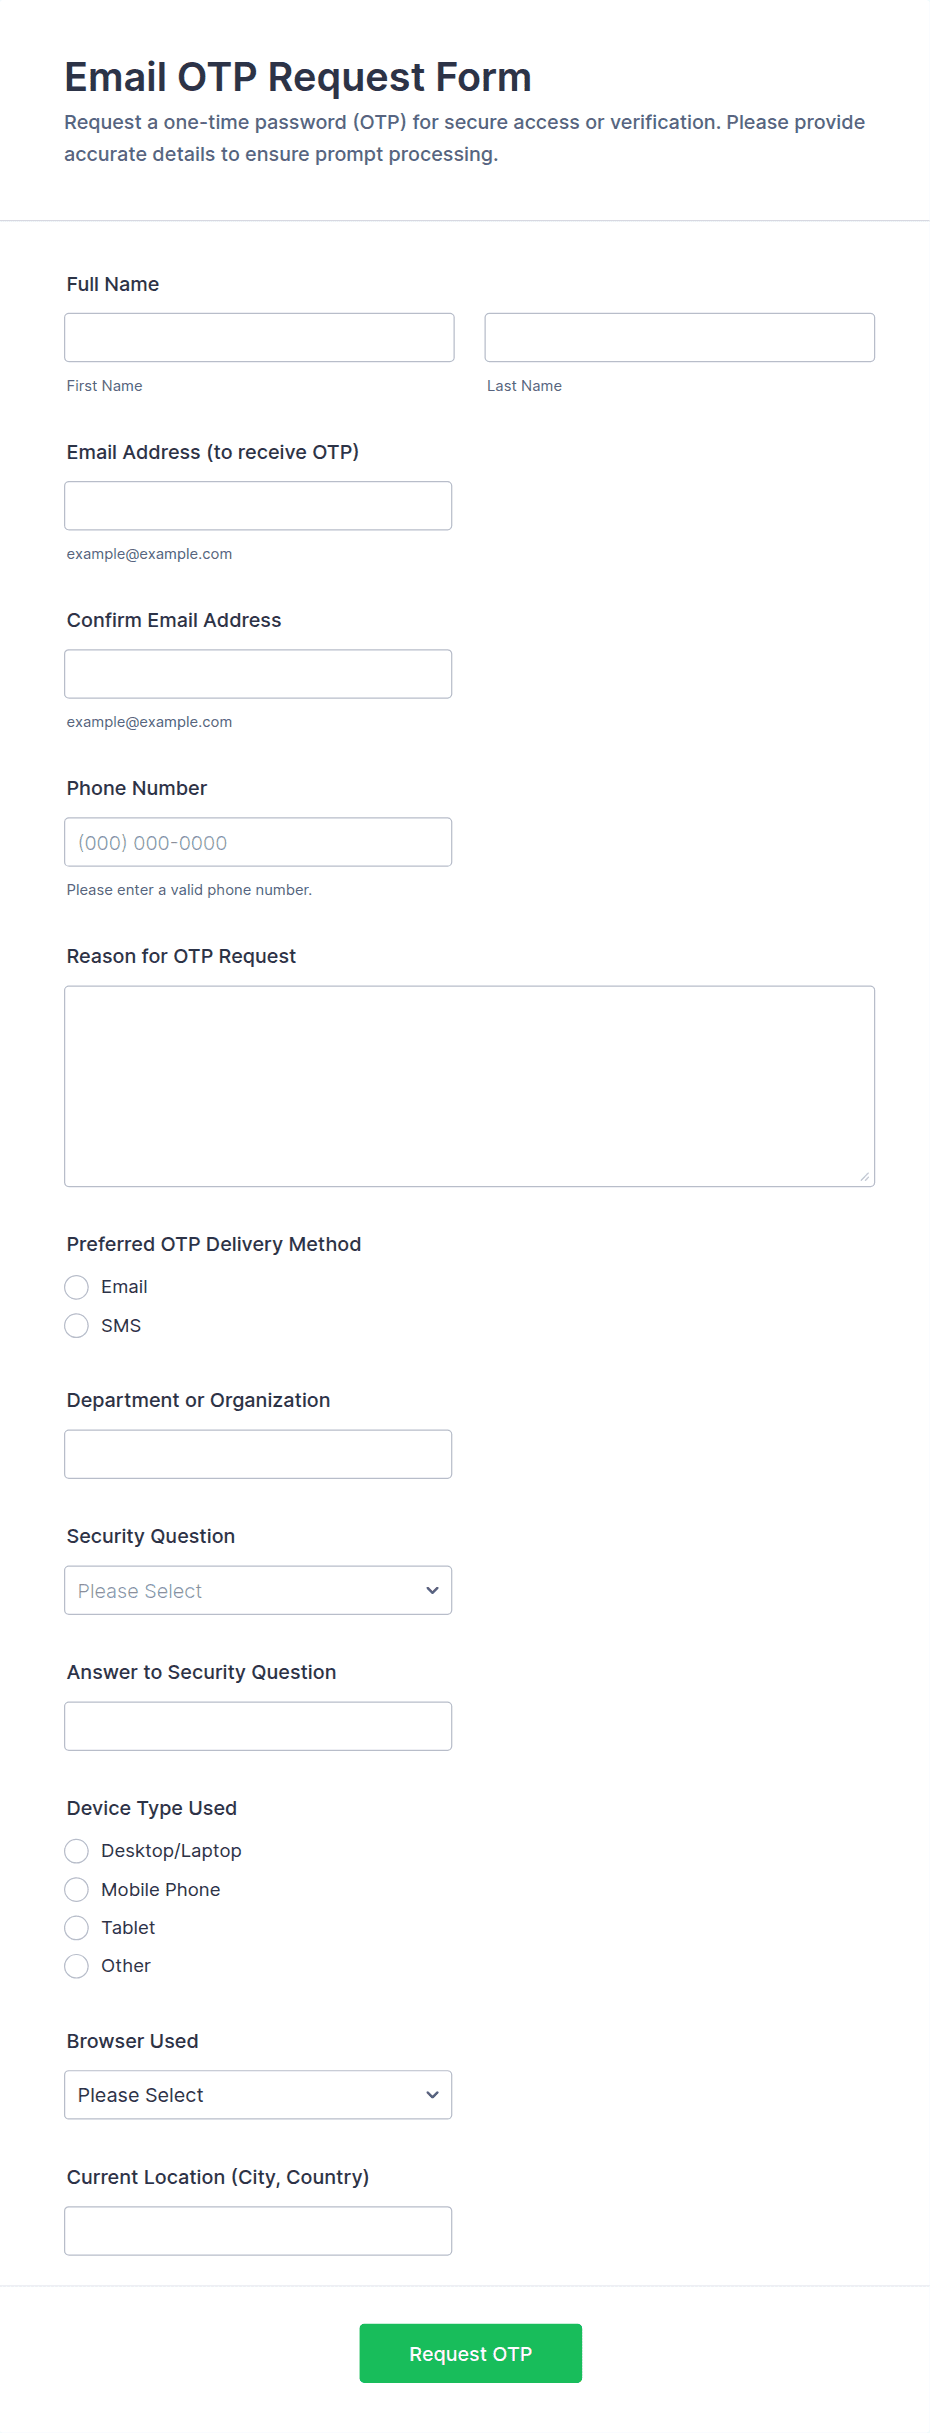Expand the Browser Used dropdown
The image size is (930, 2433).
pyautogui.click(x=258, y=2095)
